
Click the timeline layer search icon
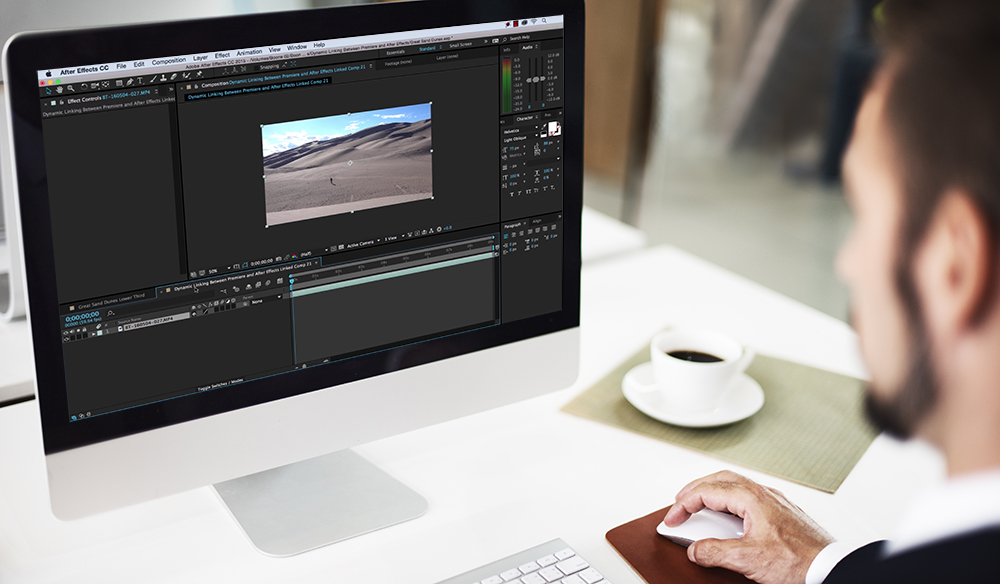[x=110, y=314]
